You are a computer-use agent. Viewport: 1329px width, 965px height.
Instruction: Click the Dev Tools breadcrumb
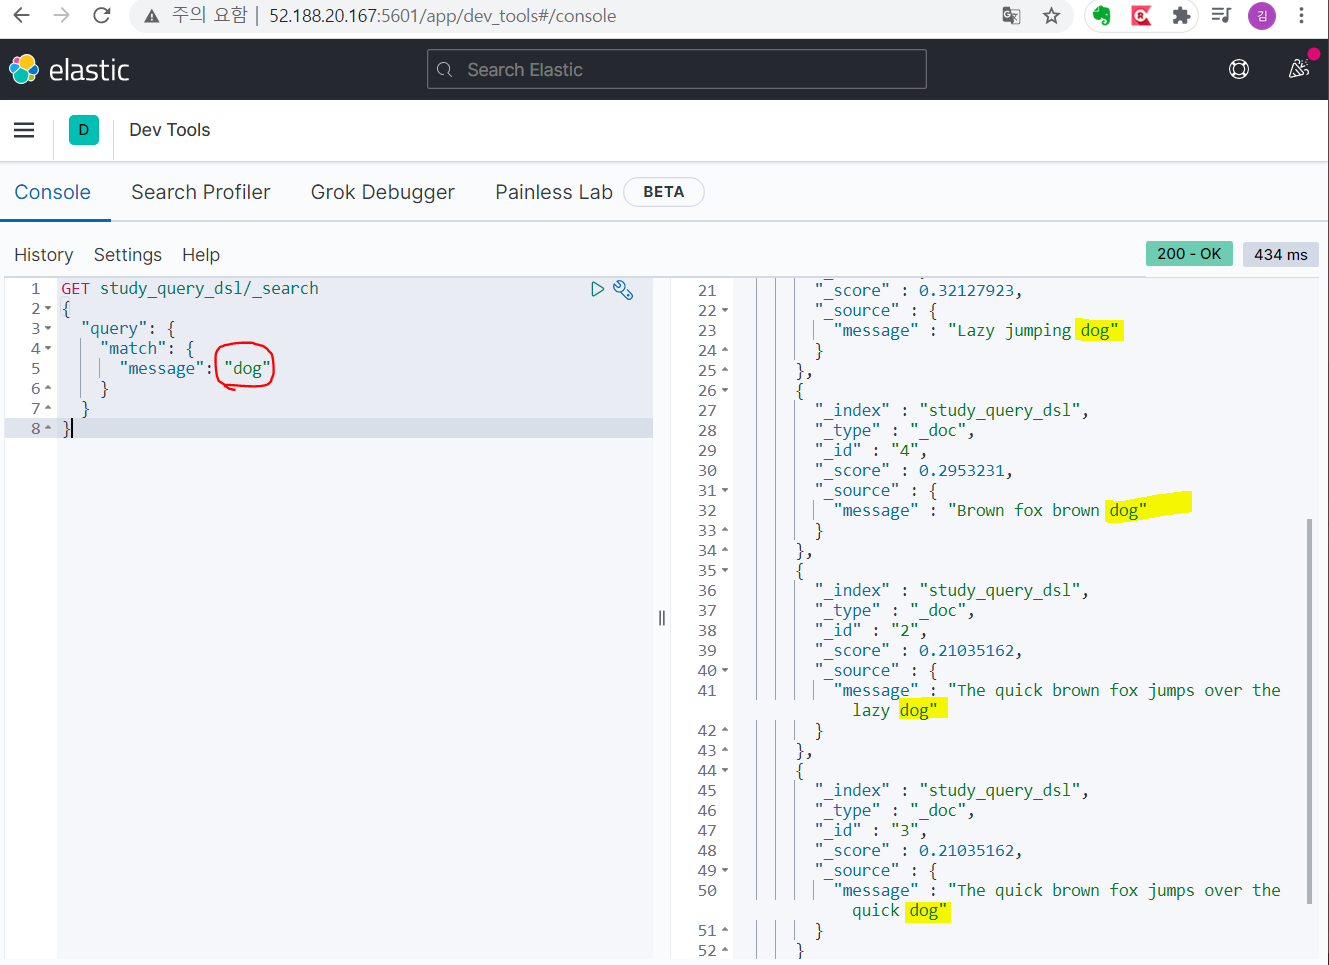(170, 130)
